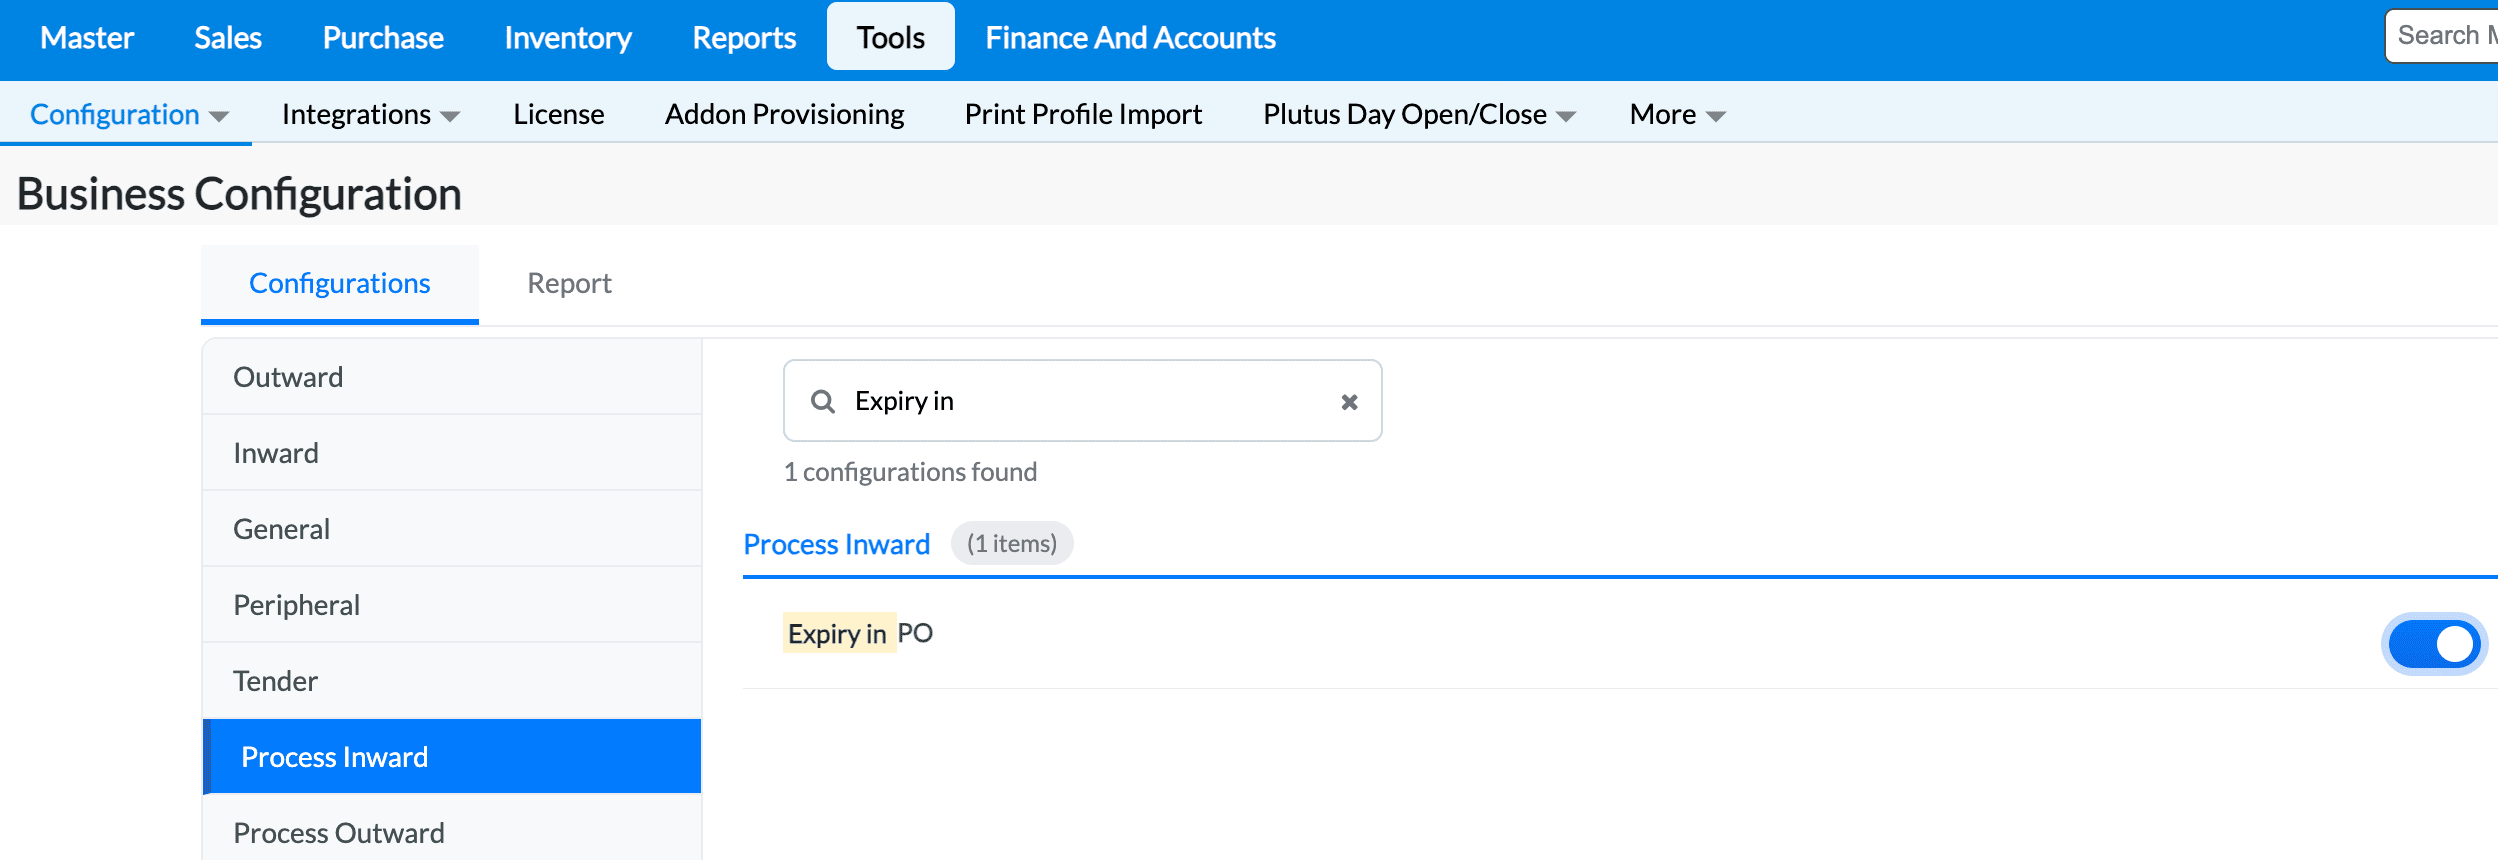Screen dimensions: 2498x860
Task: Open Print Profile Import
Action: pos(1083,115)
